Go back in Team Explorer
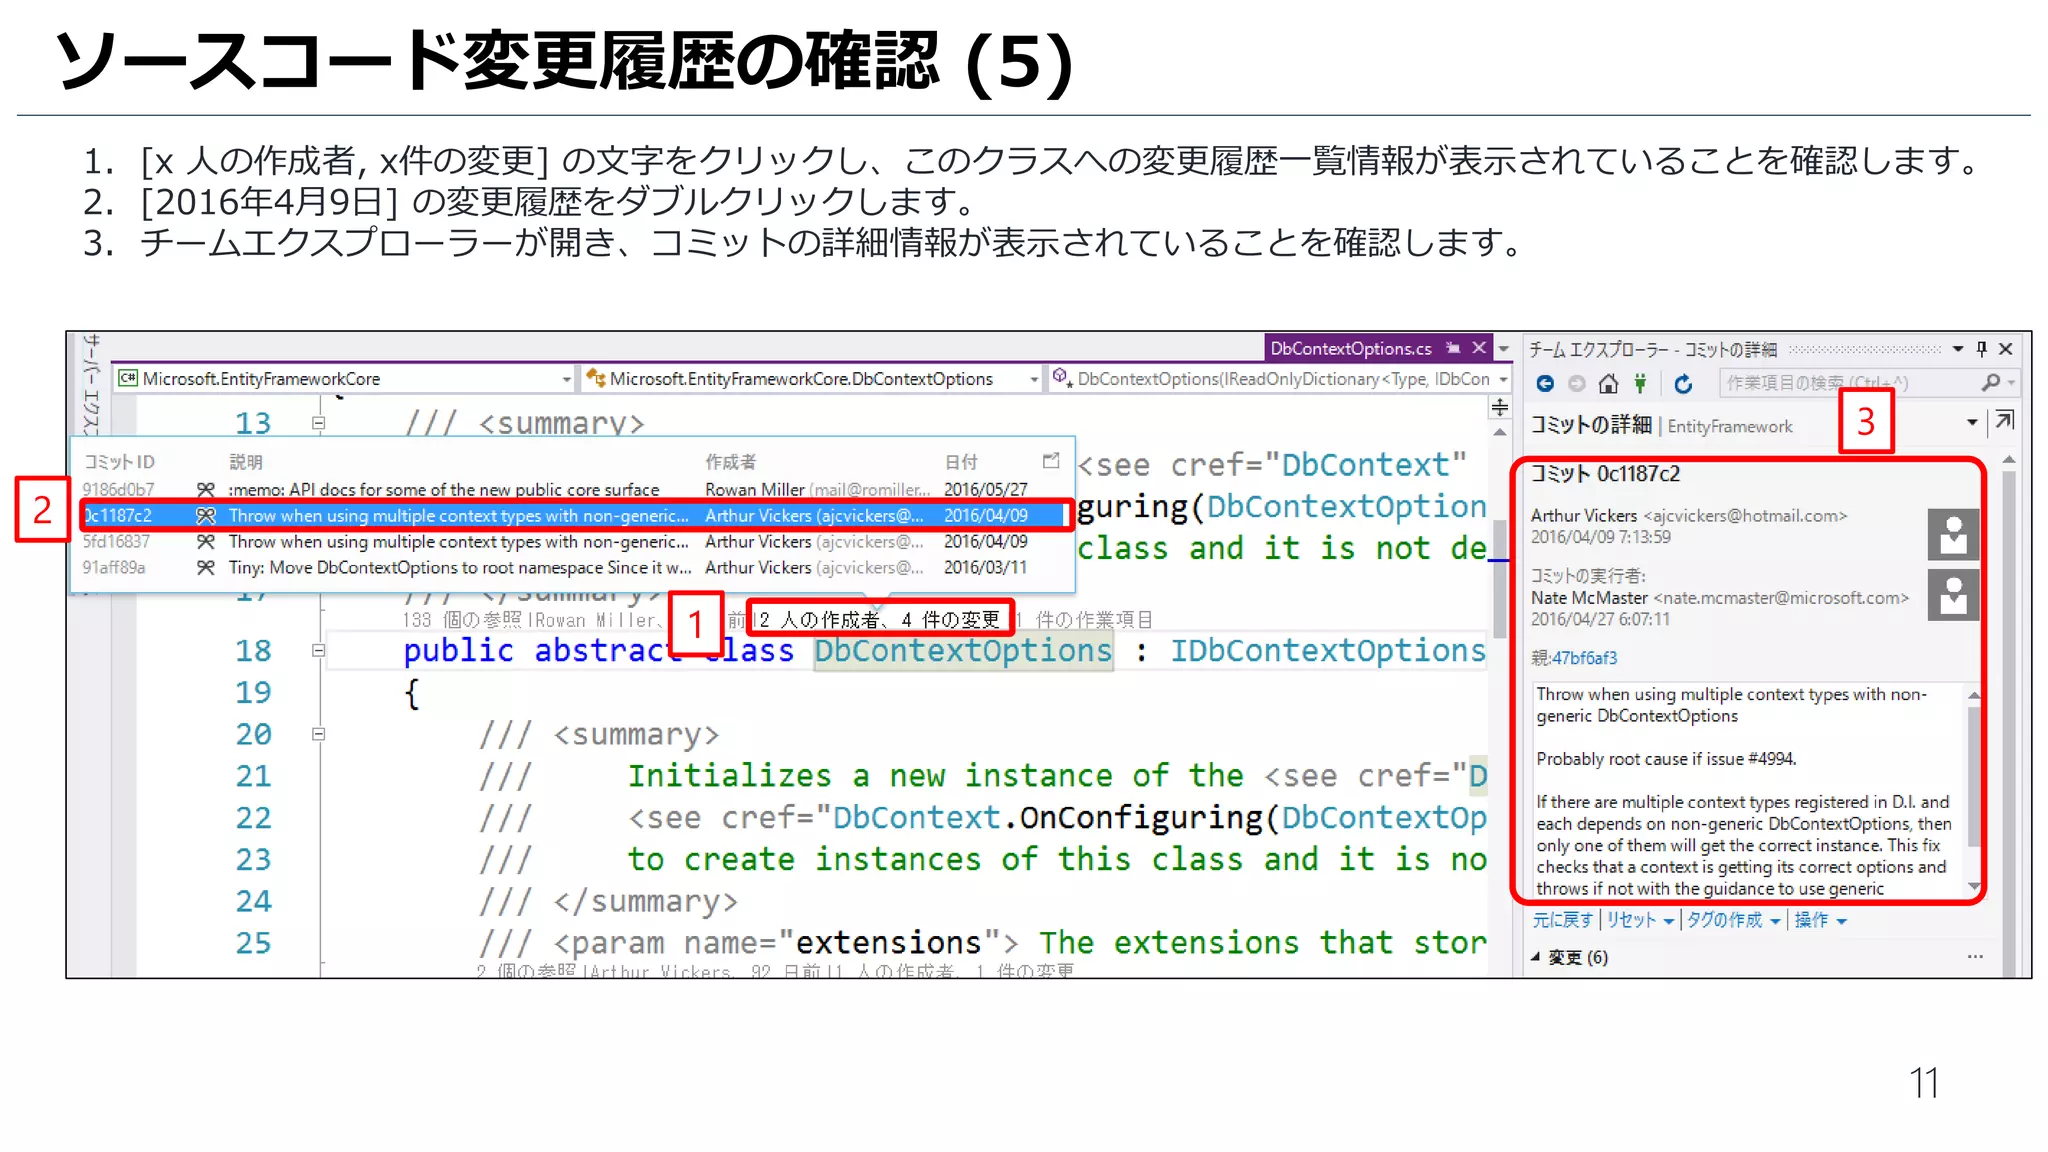 pyautogui.click(x=1545, y=383)
